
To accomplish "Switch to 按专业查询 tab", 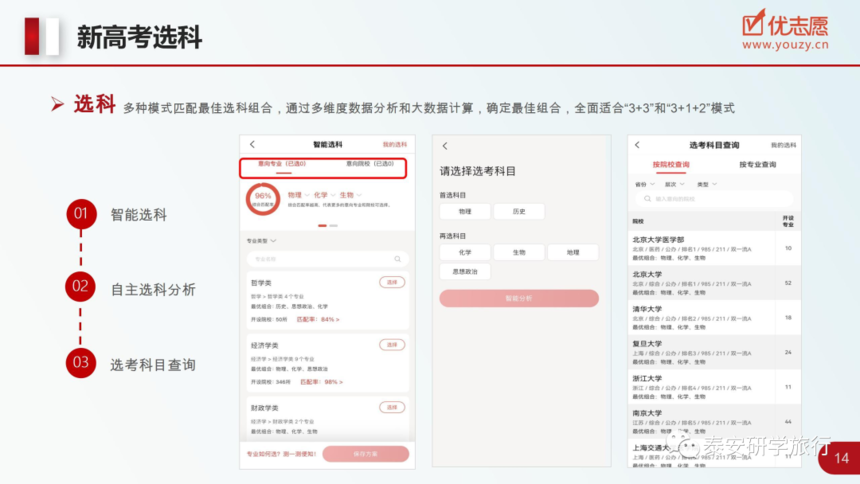I will click(x=757, y=165).
